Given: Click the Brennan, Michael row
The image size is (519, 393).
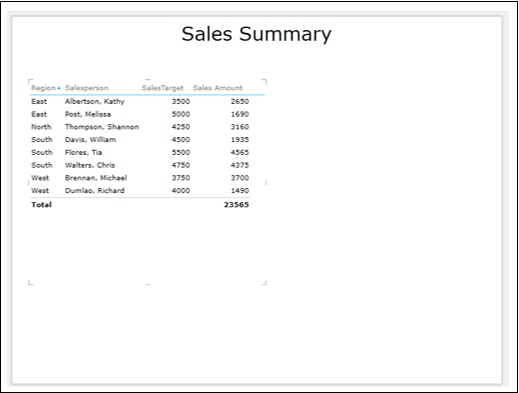Looking at the screenshot, I should point(140,178).
